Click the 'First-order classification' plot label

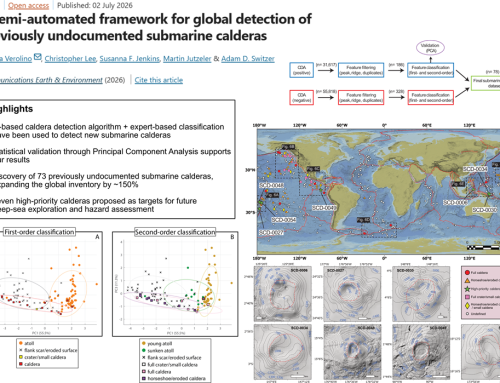point(39,232)
